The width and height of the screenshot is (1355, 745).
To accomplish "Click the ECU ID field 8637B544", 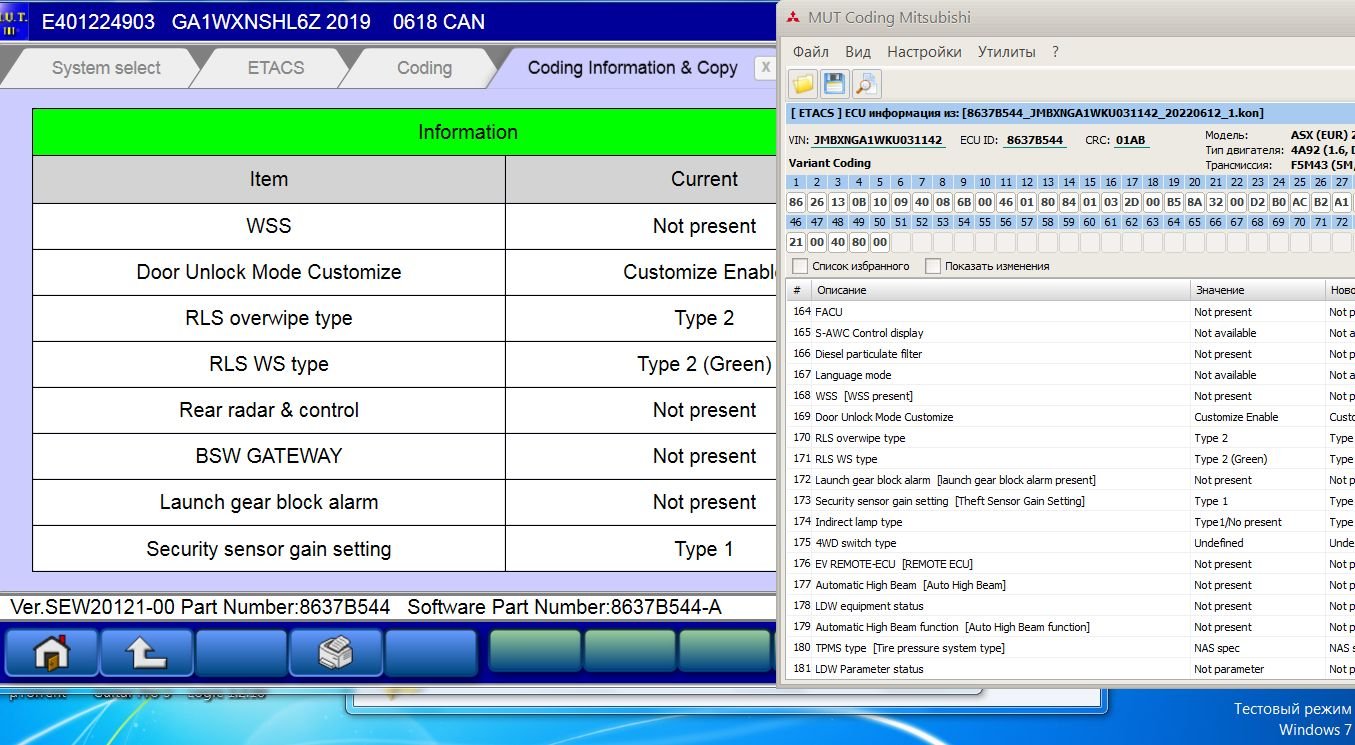I will pyautogui.click(x=1034, y=140).
